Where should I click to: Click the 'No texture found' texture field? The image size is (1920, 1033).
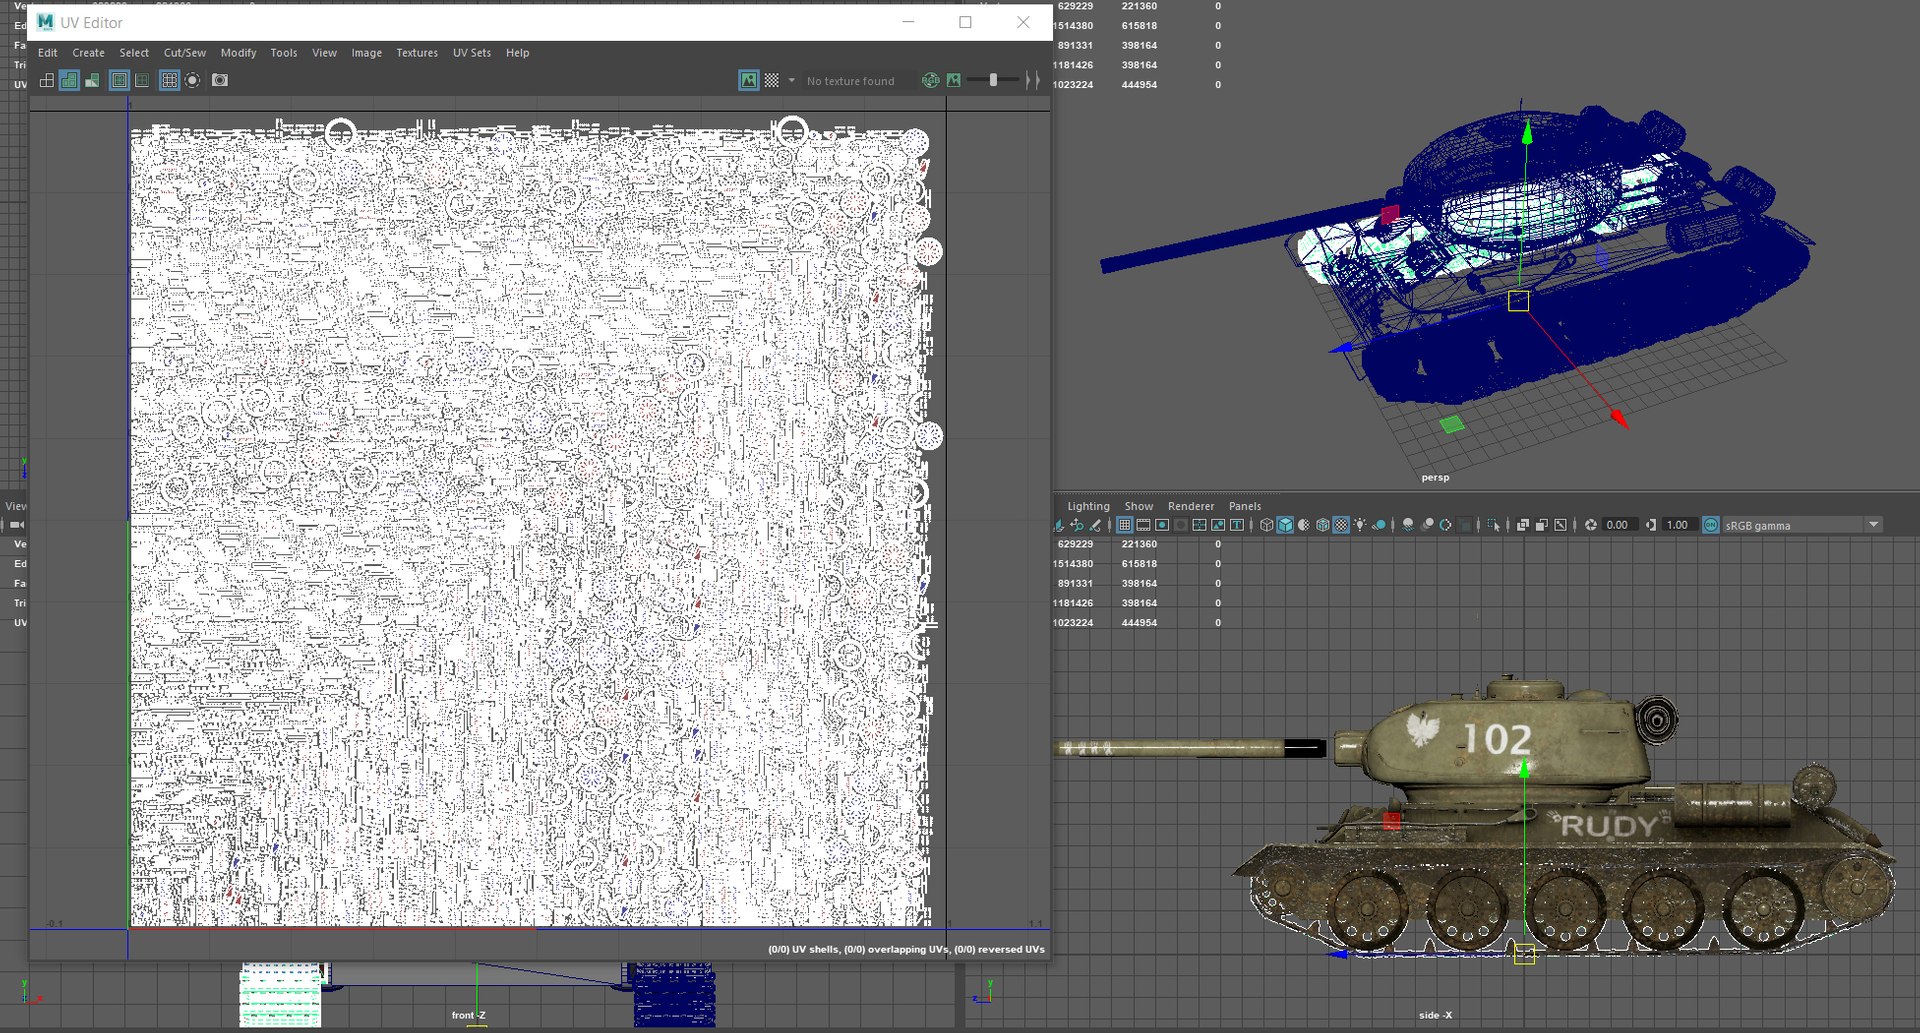pos(858,81)
